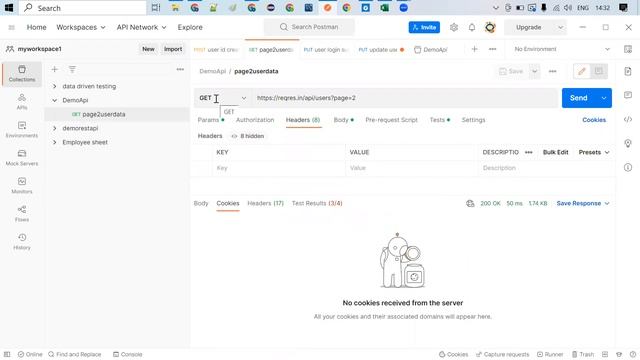Switch to comment mode icon
This screenshot has height=360, width=640.
click(x=599, y=71)
